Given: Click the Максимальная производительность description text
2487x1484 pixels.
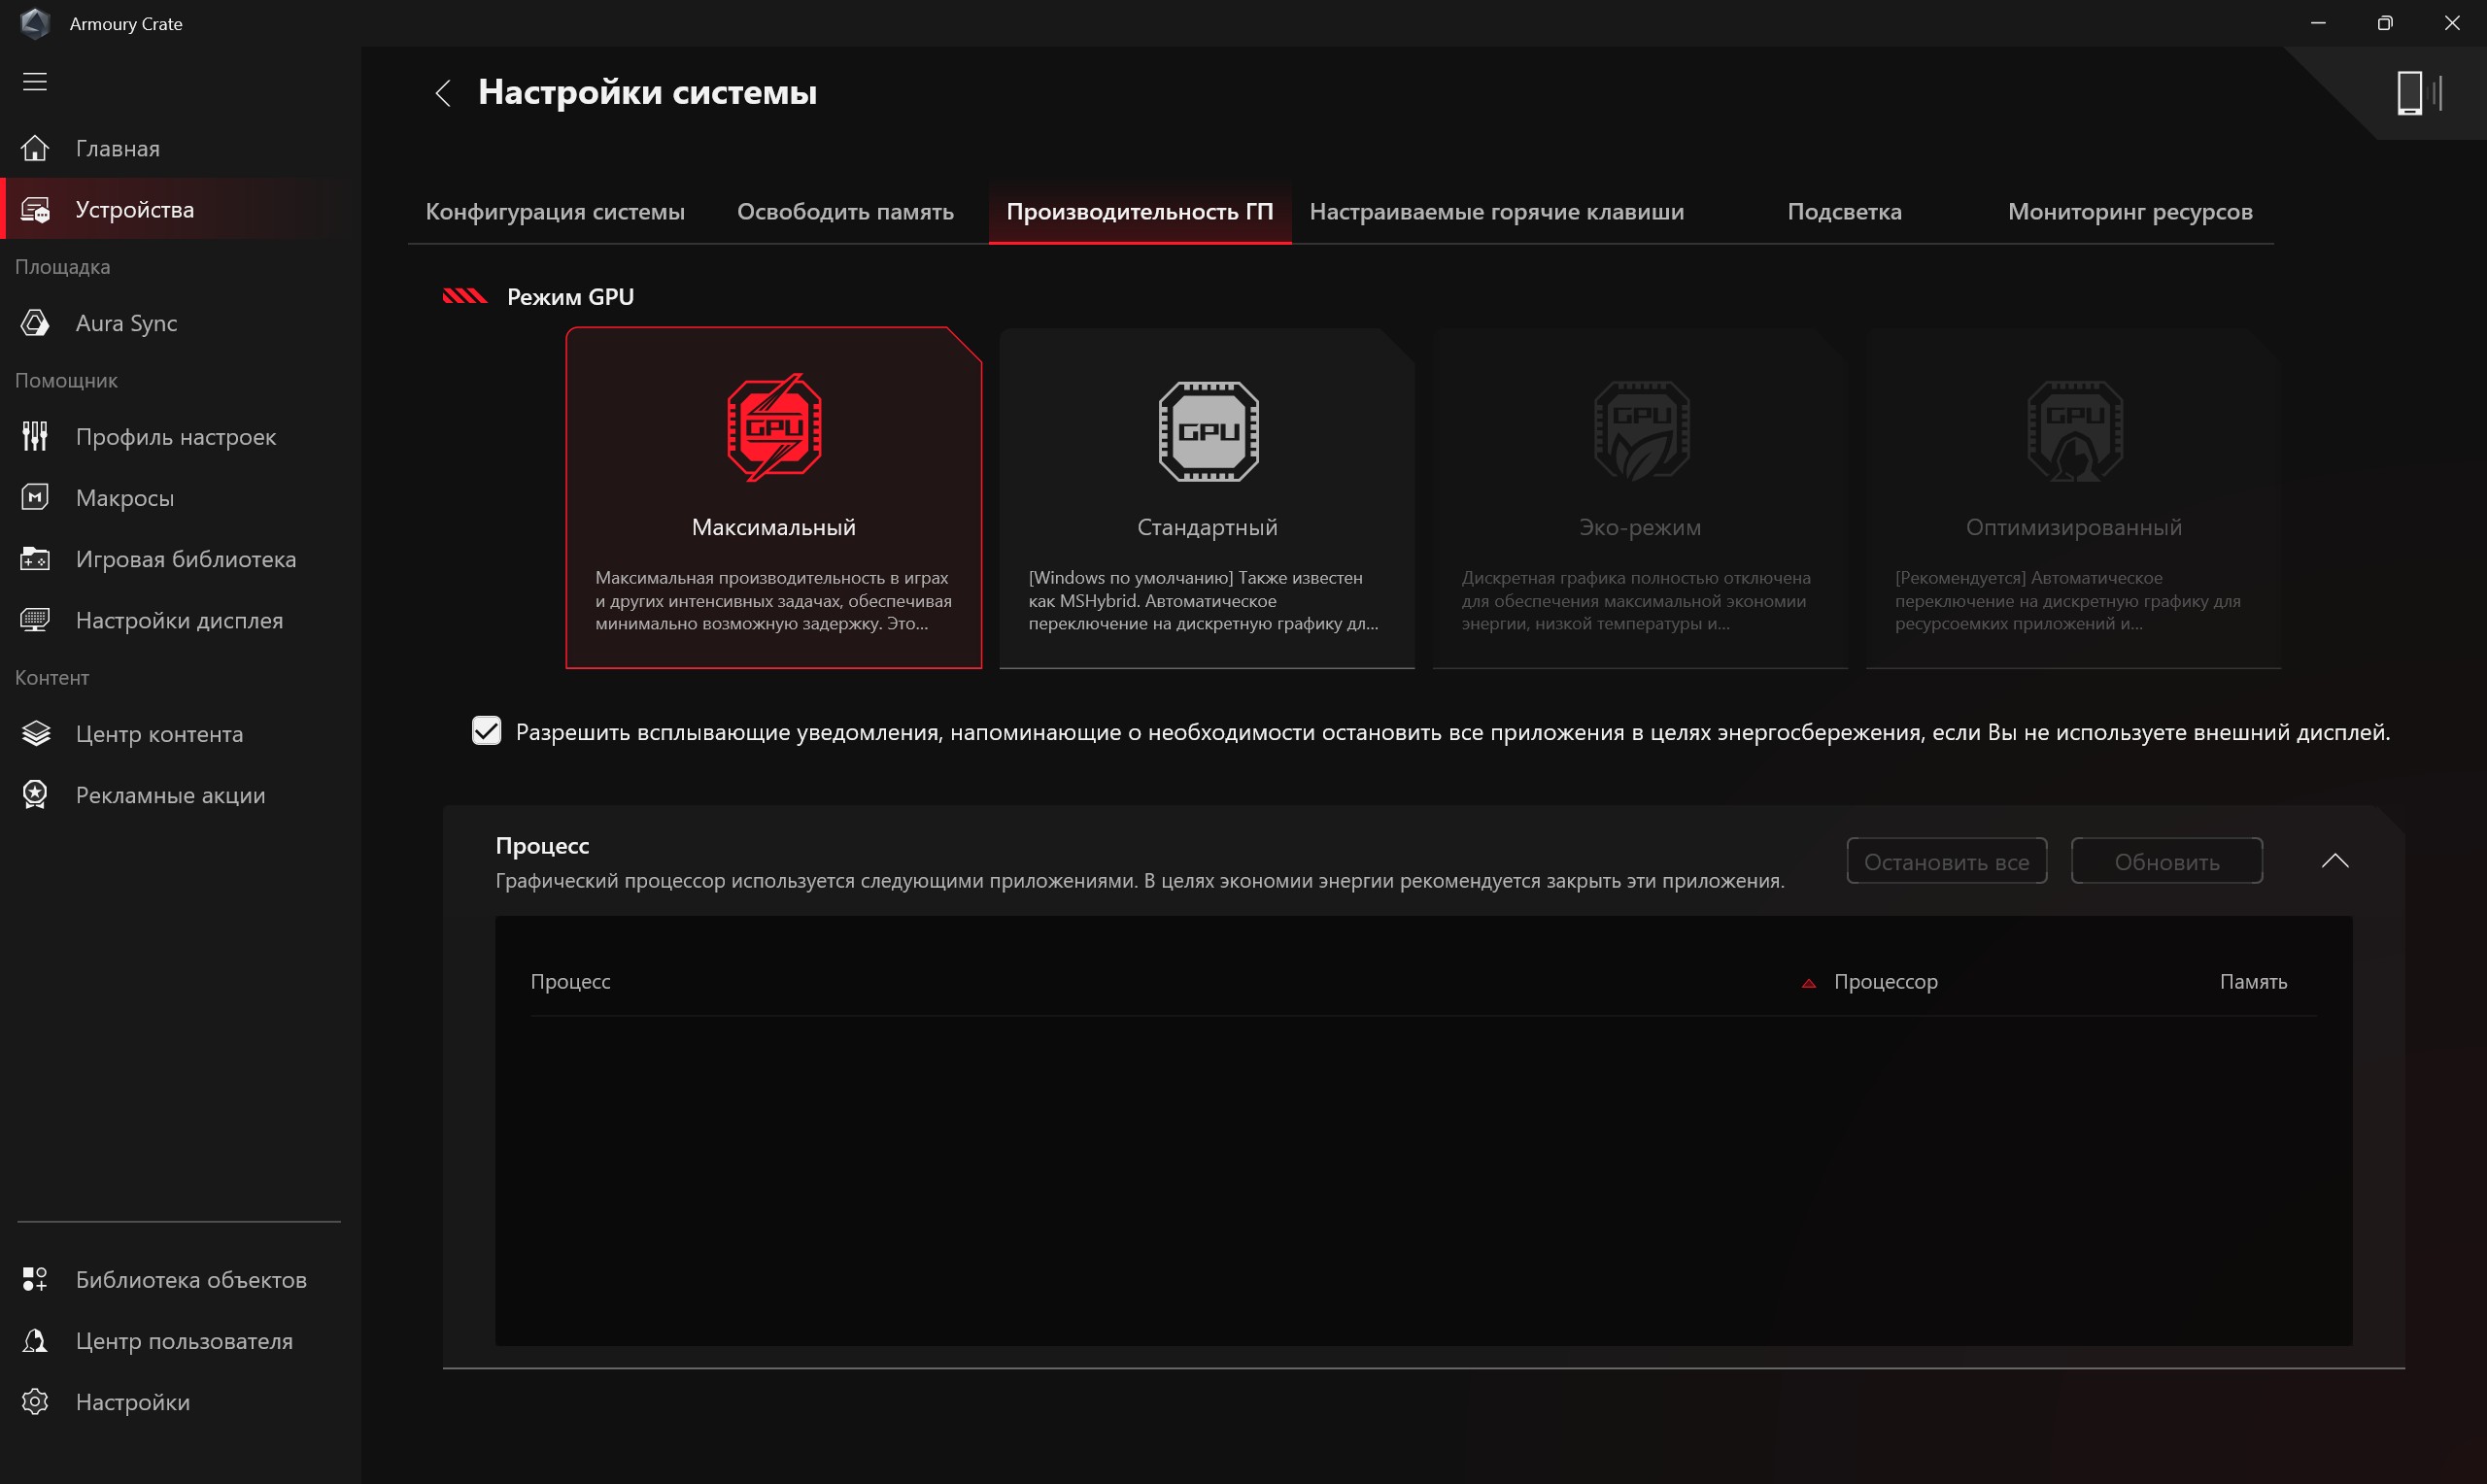Looking at the screenshot, I should (773, 601).
